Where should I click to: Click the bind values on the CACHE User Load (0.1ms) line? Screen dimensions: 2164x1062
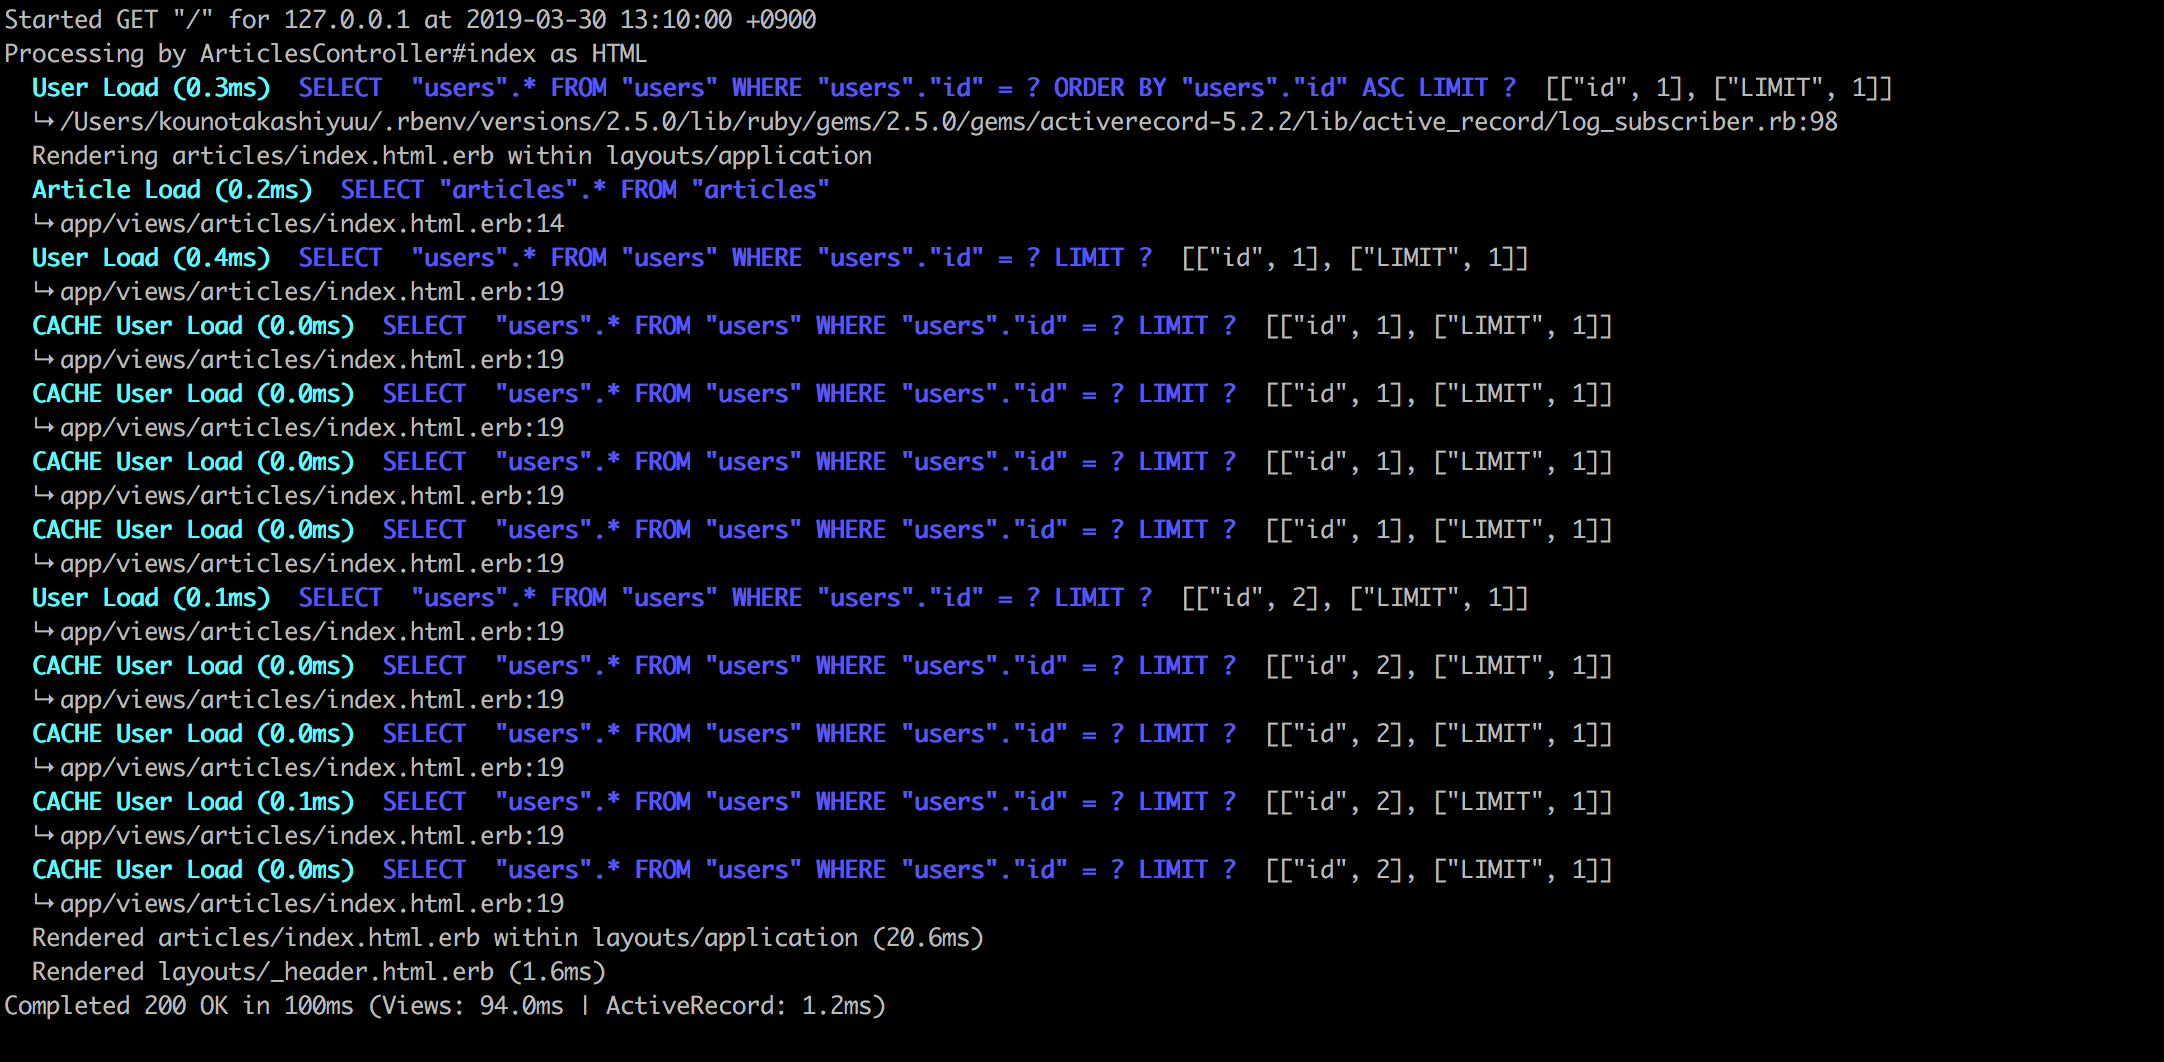tap(1439, 802)
